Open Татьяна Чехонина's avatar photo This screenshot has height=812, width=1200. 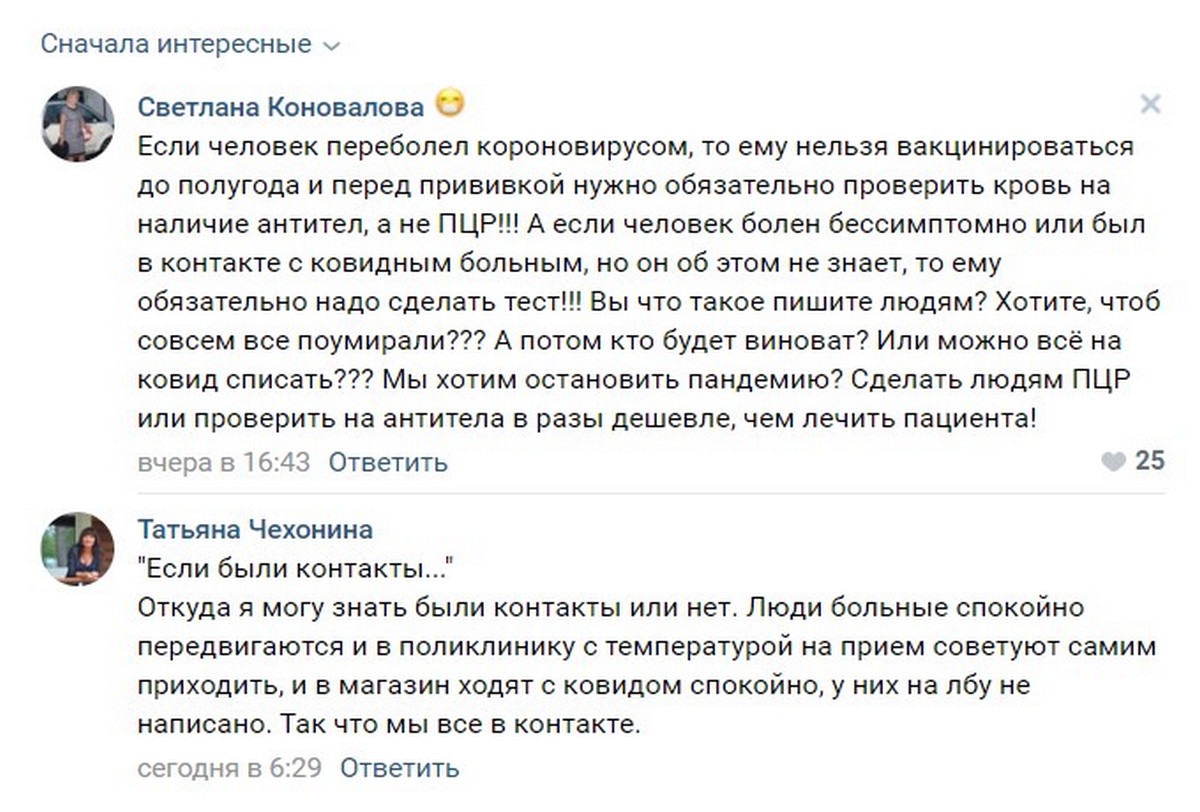click(x=77, y=549)
